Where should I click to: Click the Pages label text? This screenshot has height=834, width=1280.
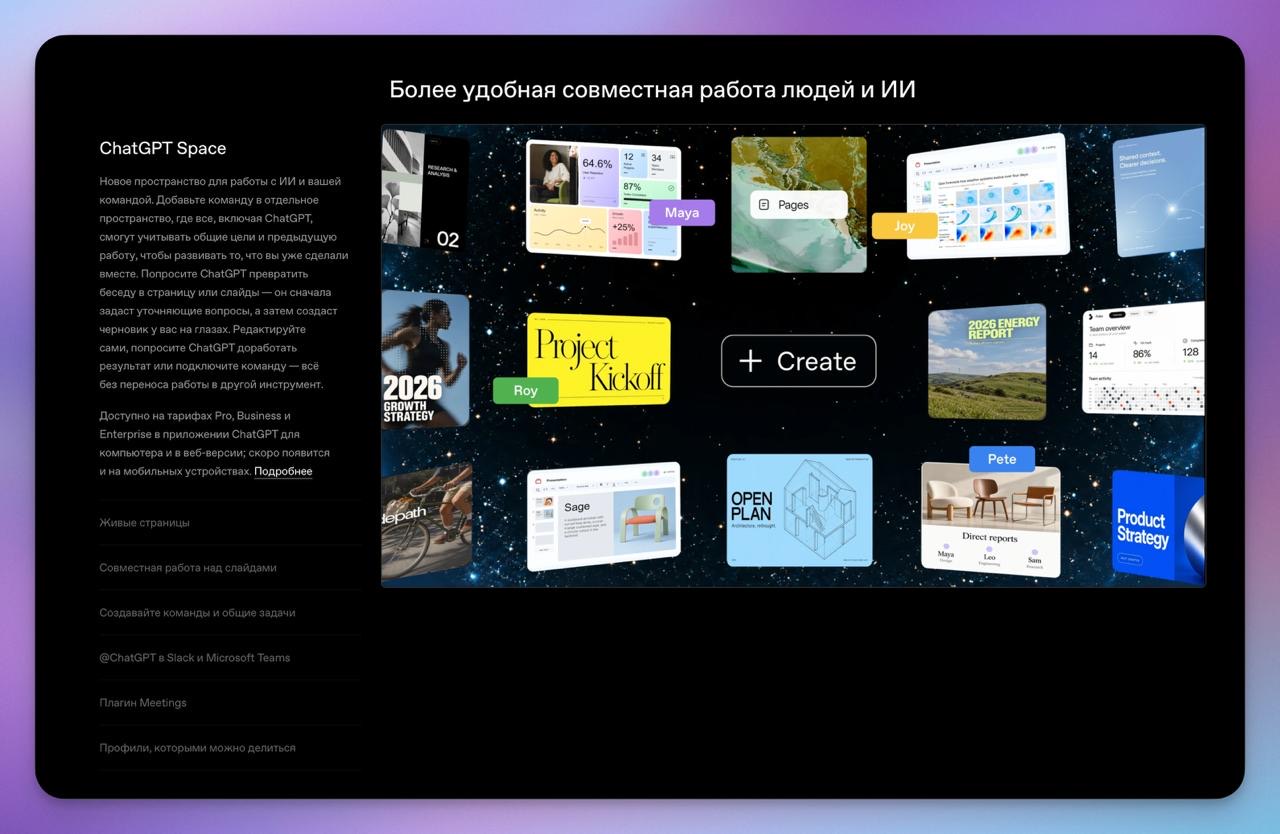click(x=793, y=205)
